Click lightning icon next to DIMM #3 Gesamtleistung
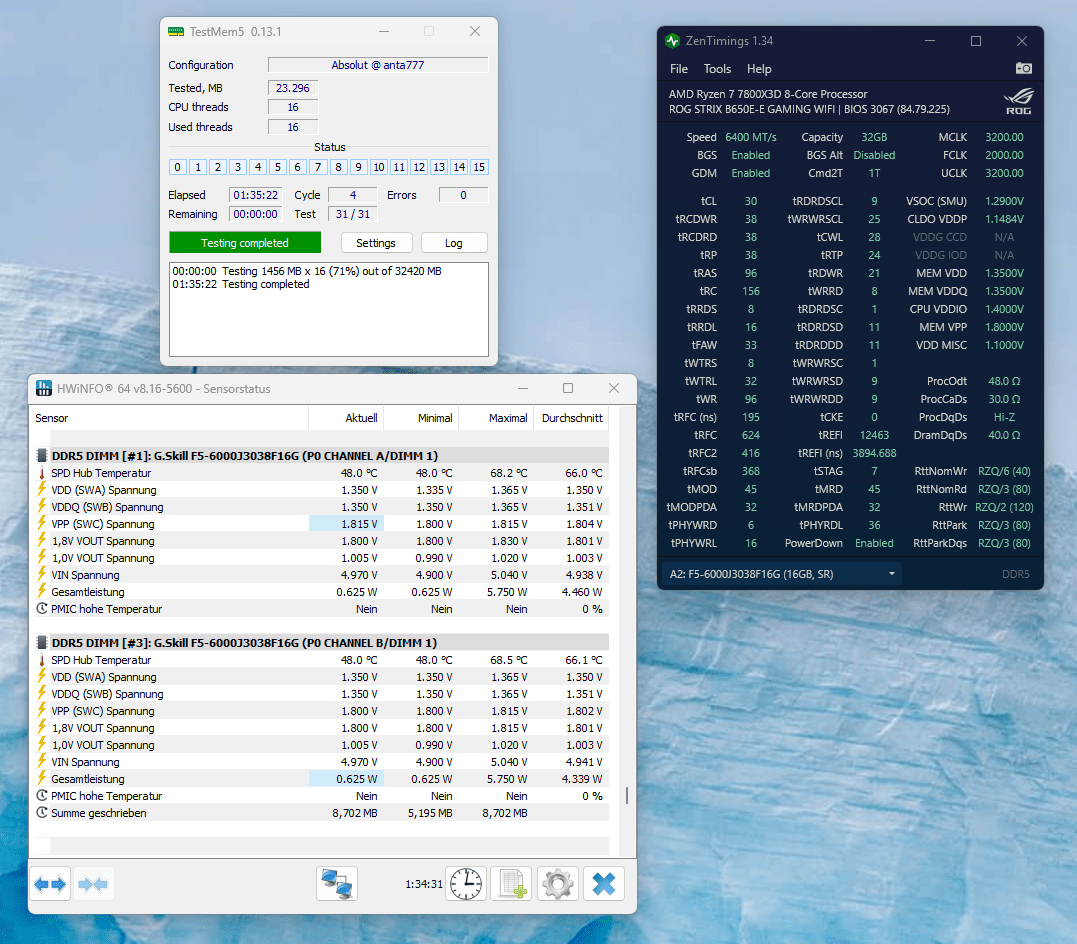The height and width of the screenshot is (944, 1077). coord(42,778)
